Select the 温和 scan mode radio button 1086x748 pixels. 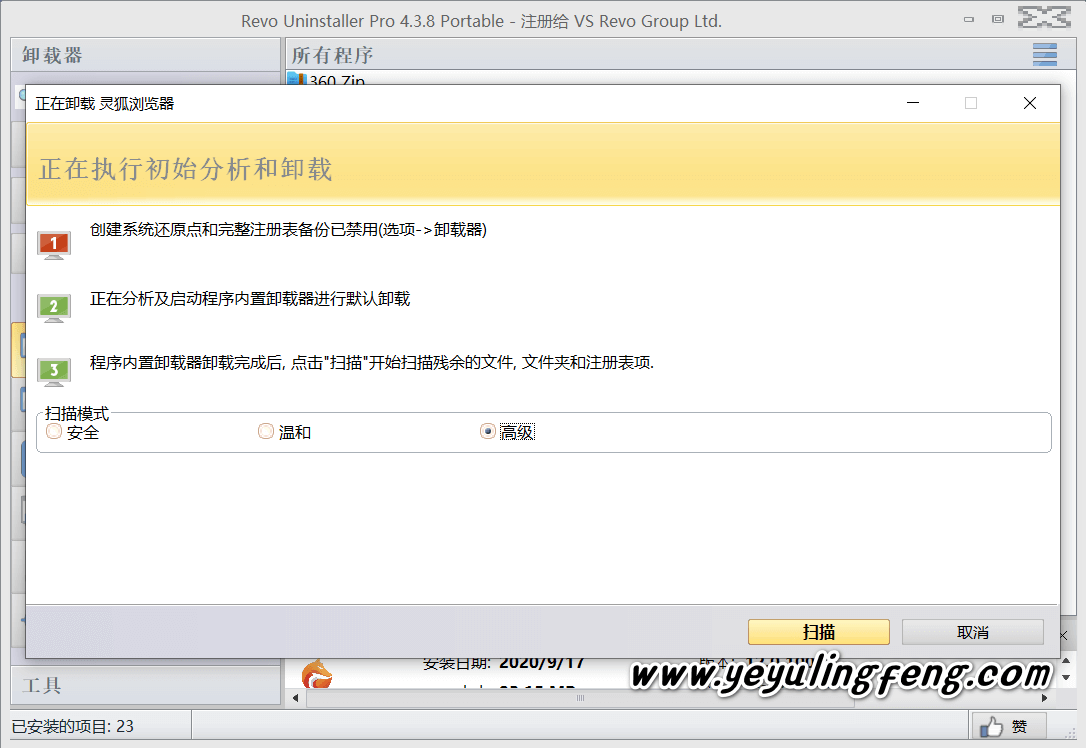(266, 431)
